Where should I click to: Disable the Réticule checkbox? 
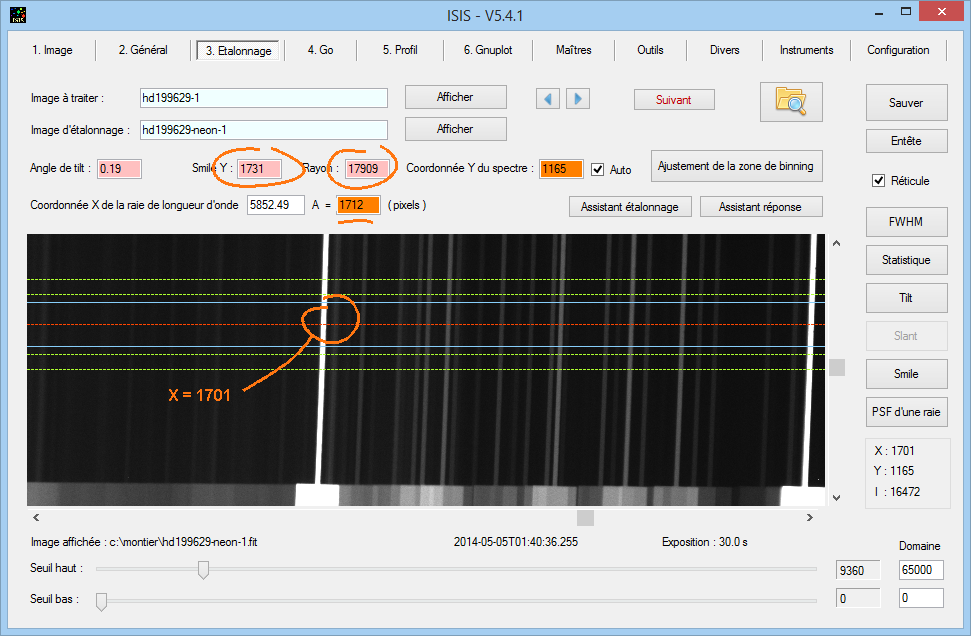point(878,181)
